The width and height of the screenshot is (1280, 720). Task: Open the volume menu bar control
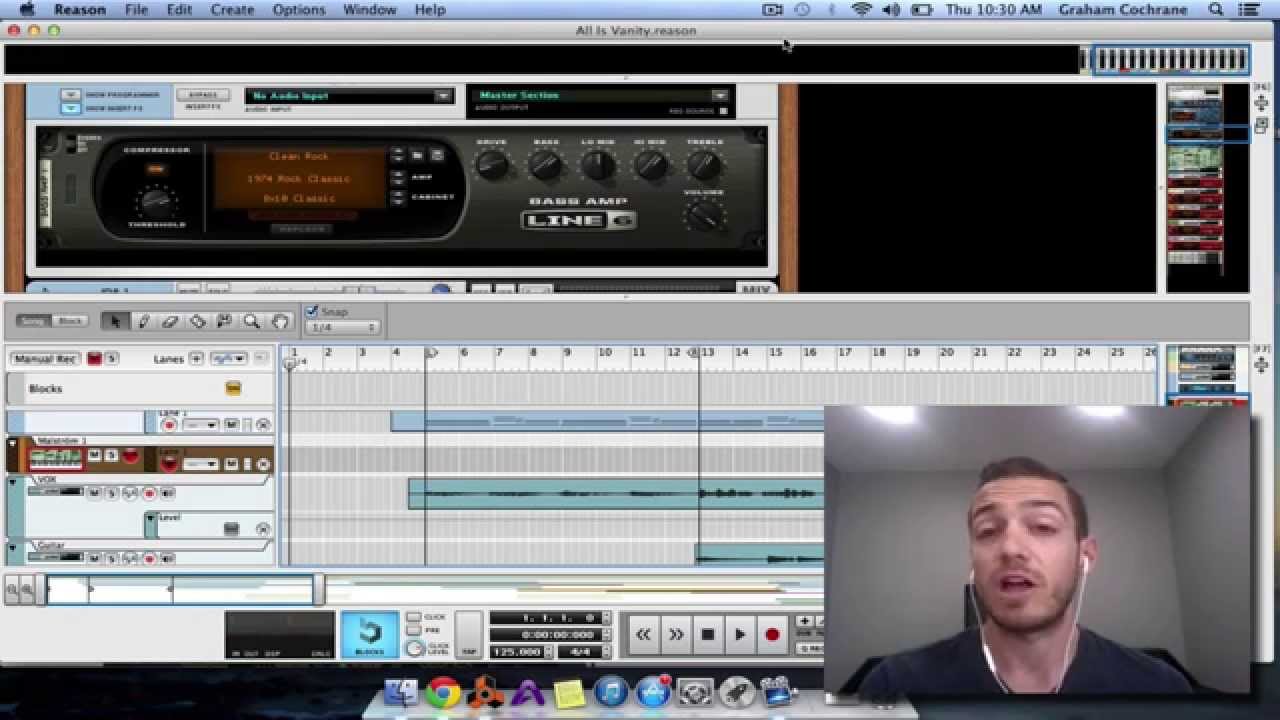pyautogui.click(x=891, y=9)
